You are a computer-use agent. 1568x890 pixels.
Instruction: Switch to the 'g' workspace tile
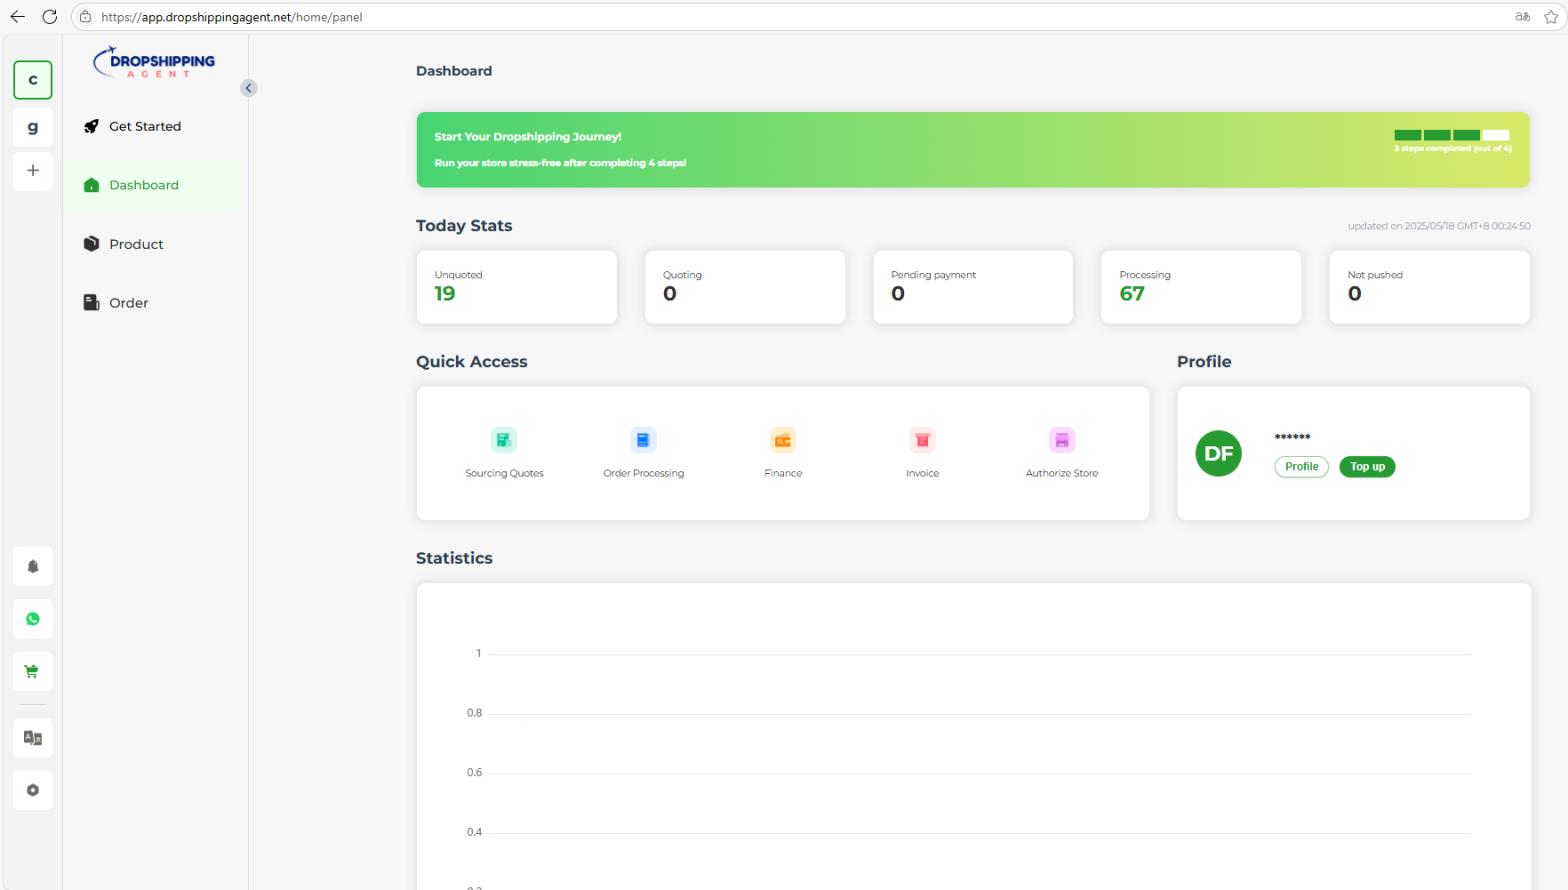tap(33, 127)
